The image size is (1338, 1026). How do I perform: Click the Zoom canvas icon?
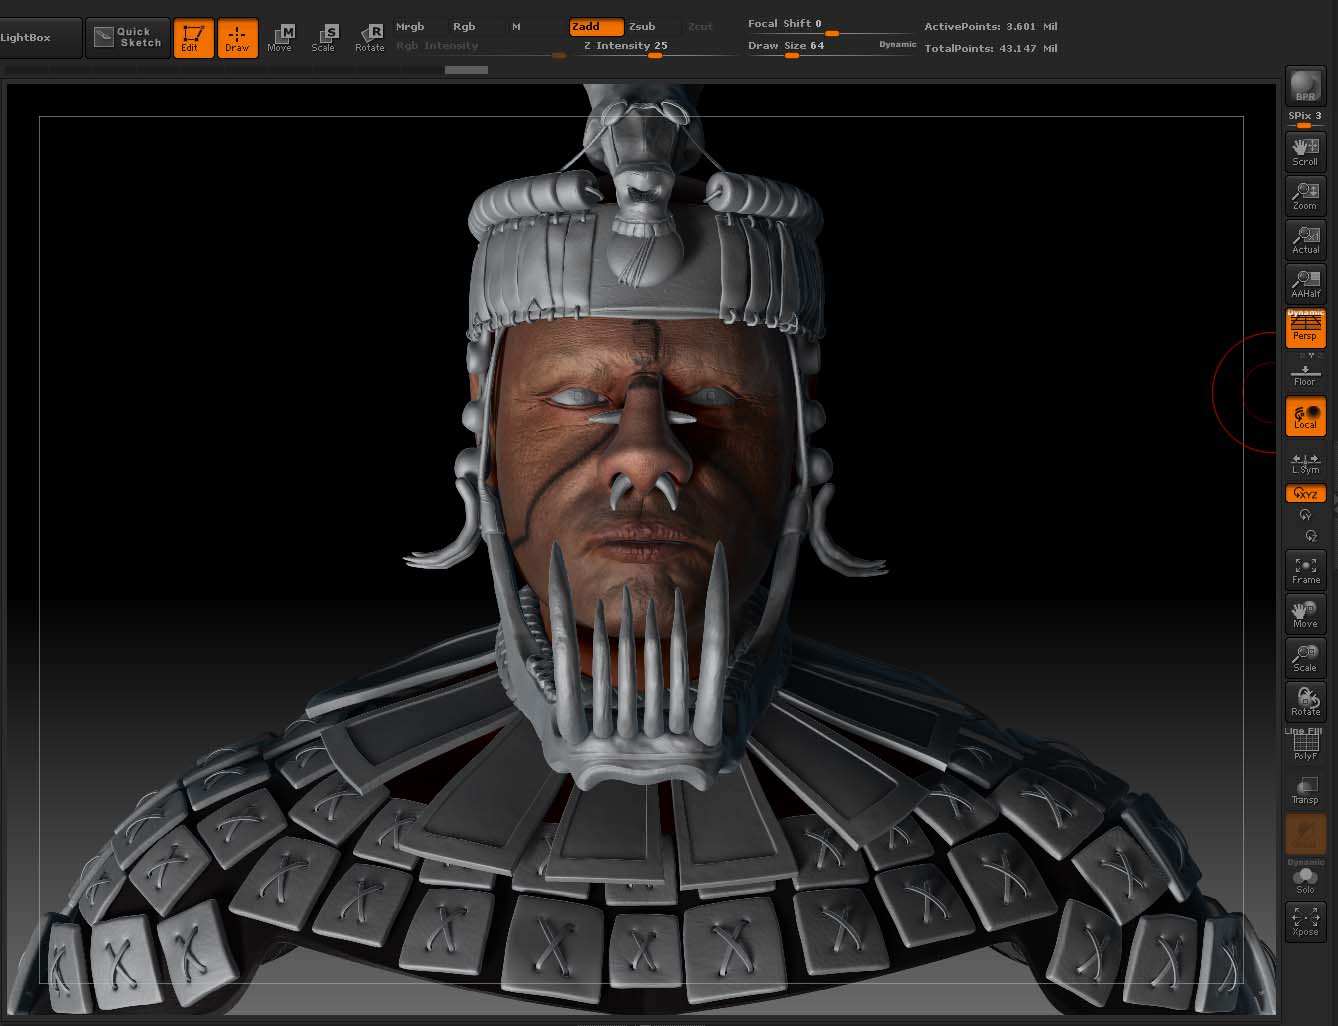(1305, 195)
